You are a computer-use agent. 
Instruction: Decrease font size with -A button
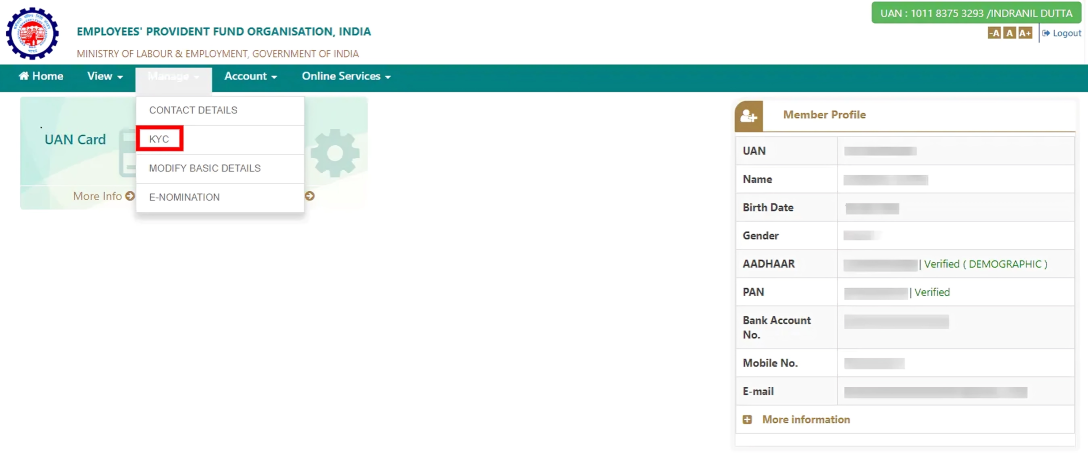coord(994,33)
